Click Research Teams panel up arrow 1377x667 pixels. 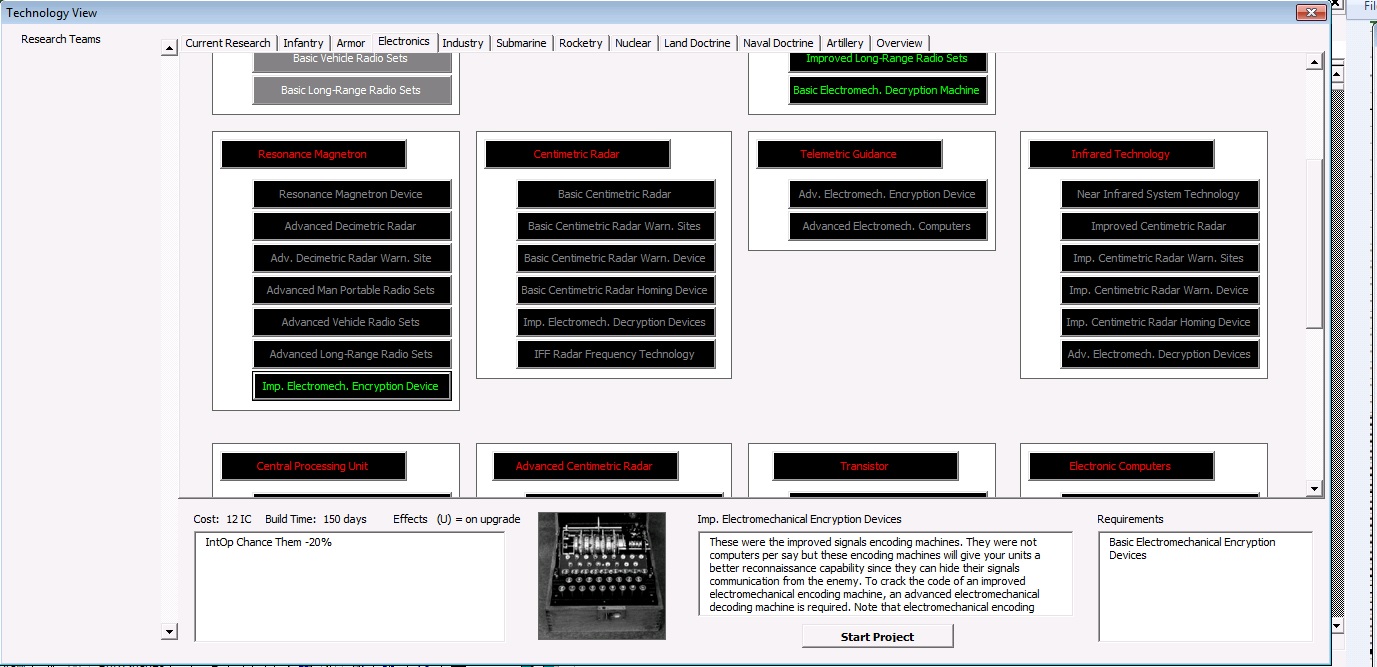(169, 48)
